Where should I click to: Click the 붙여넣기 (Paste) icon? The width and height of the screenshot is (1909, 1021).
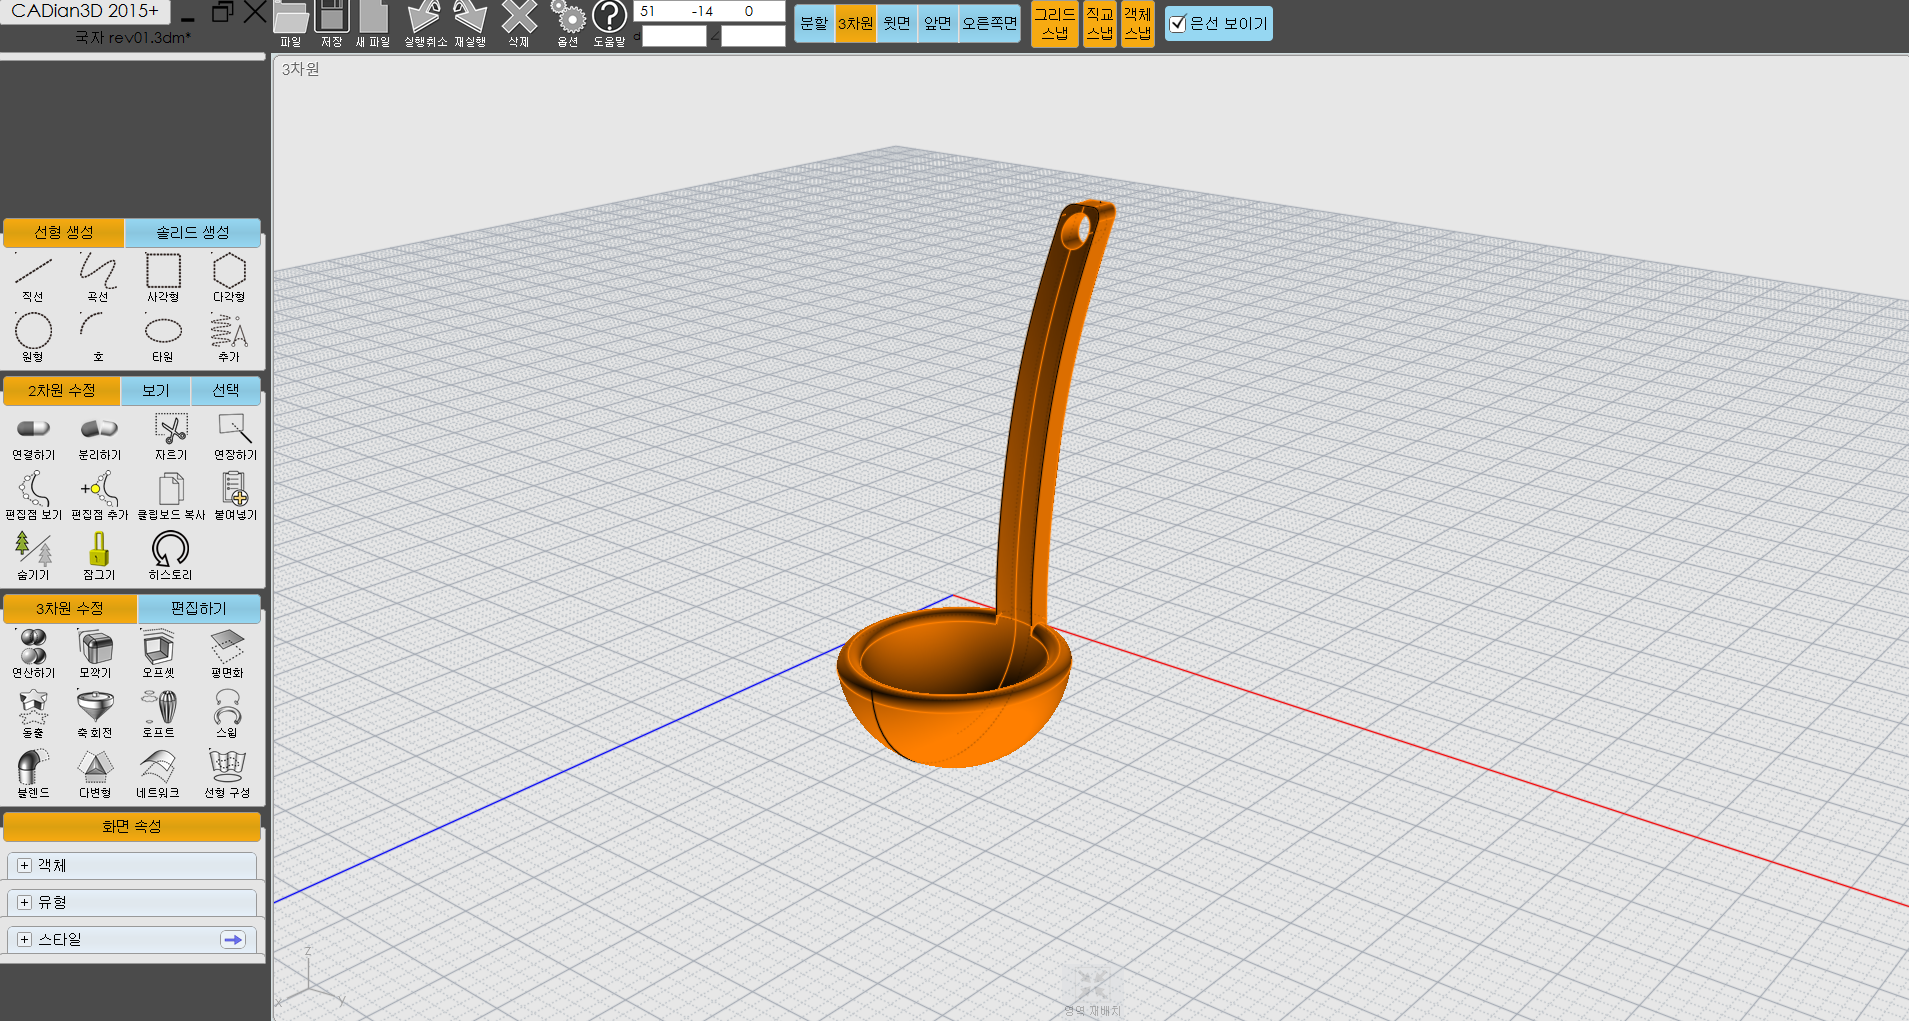coord(235,489)
